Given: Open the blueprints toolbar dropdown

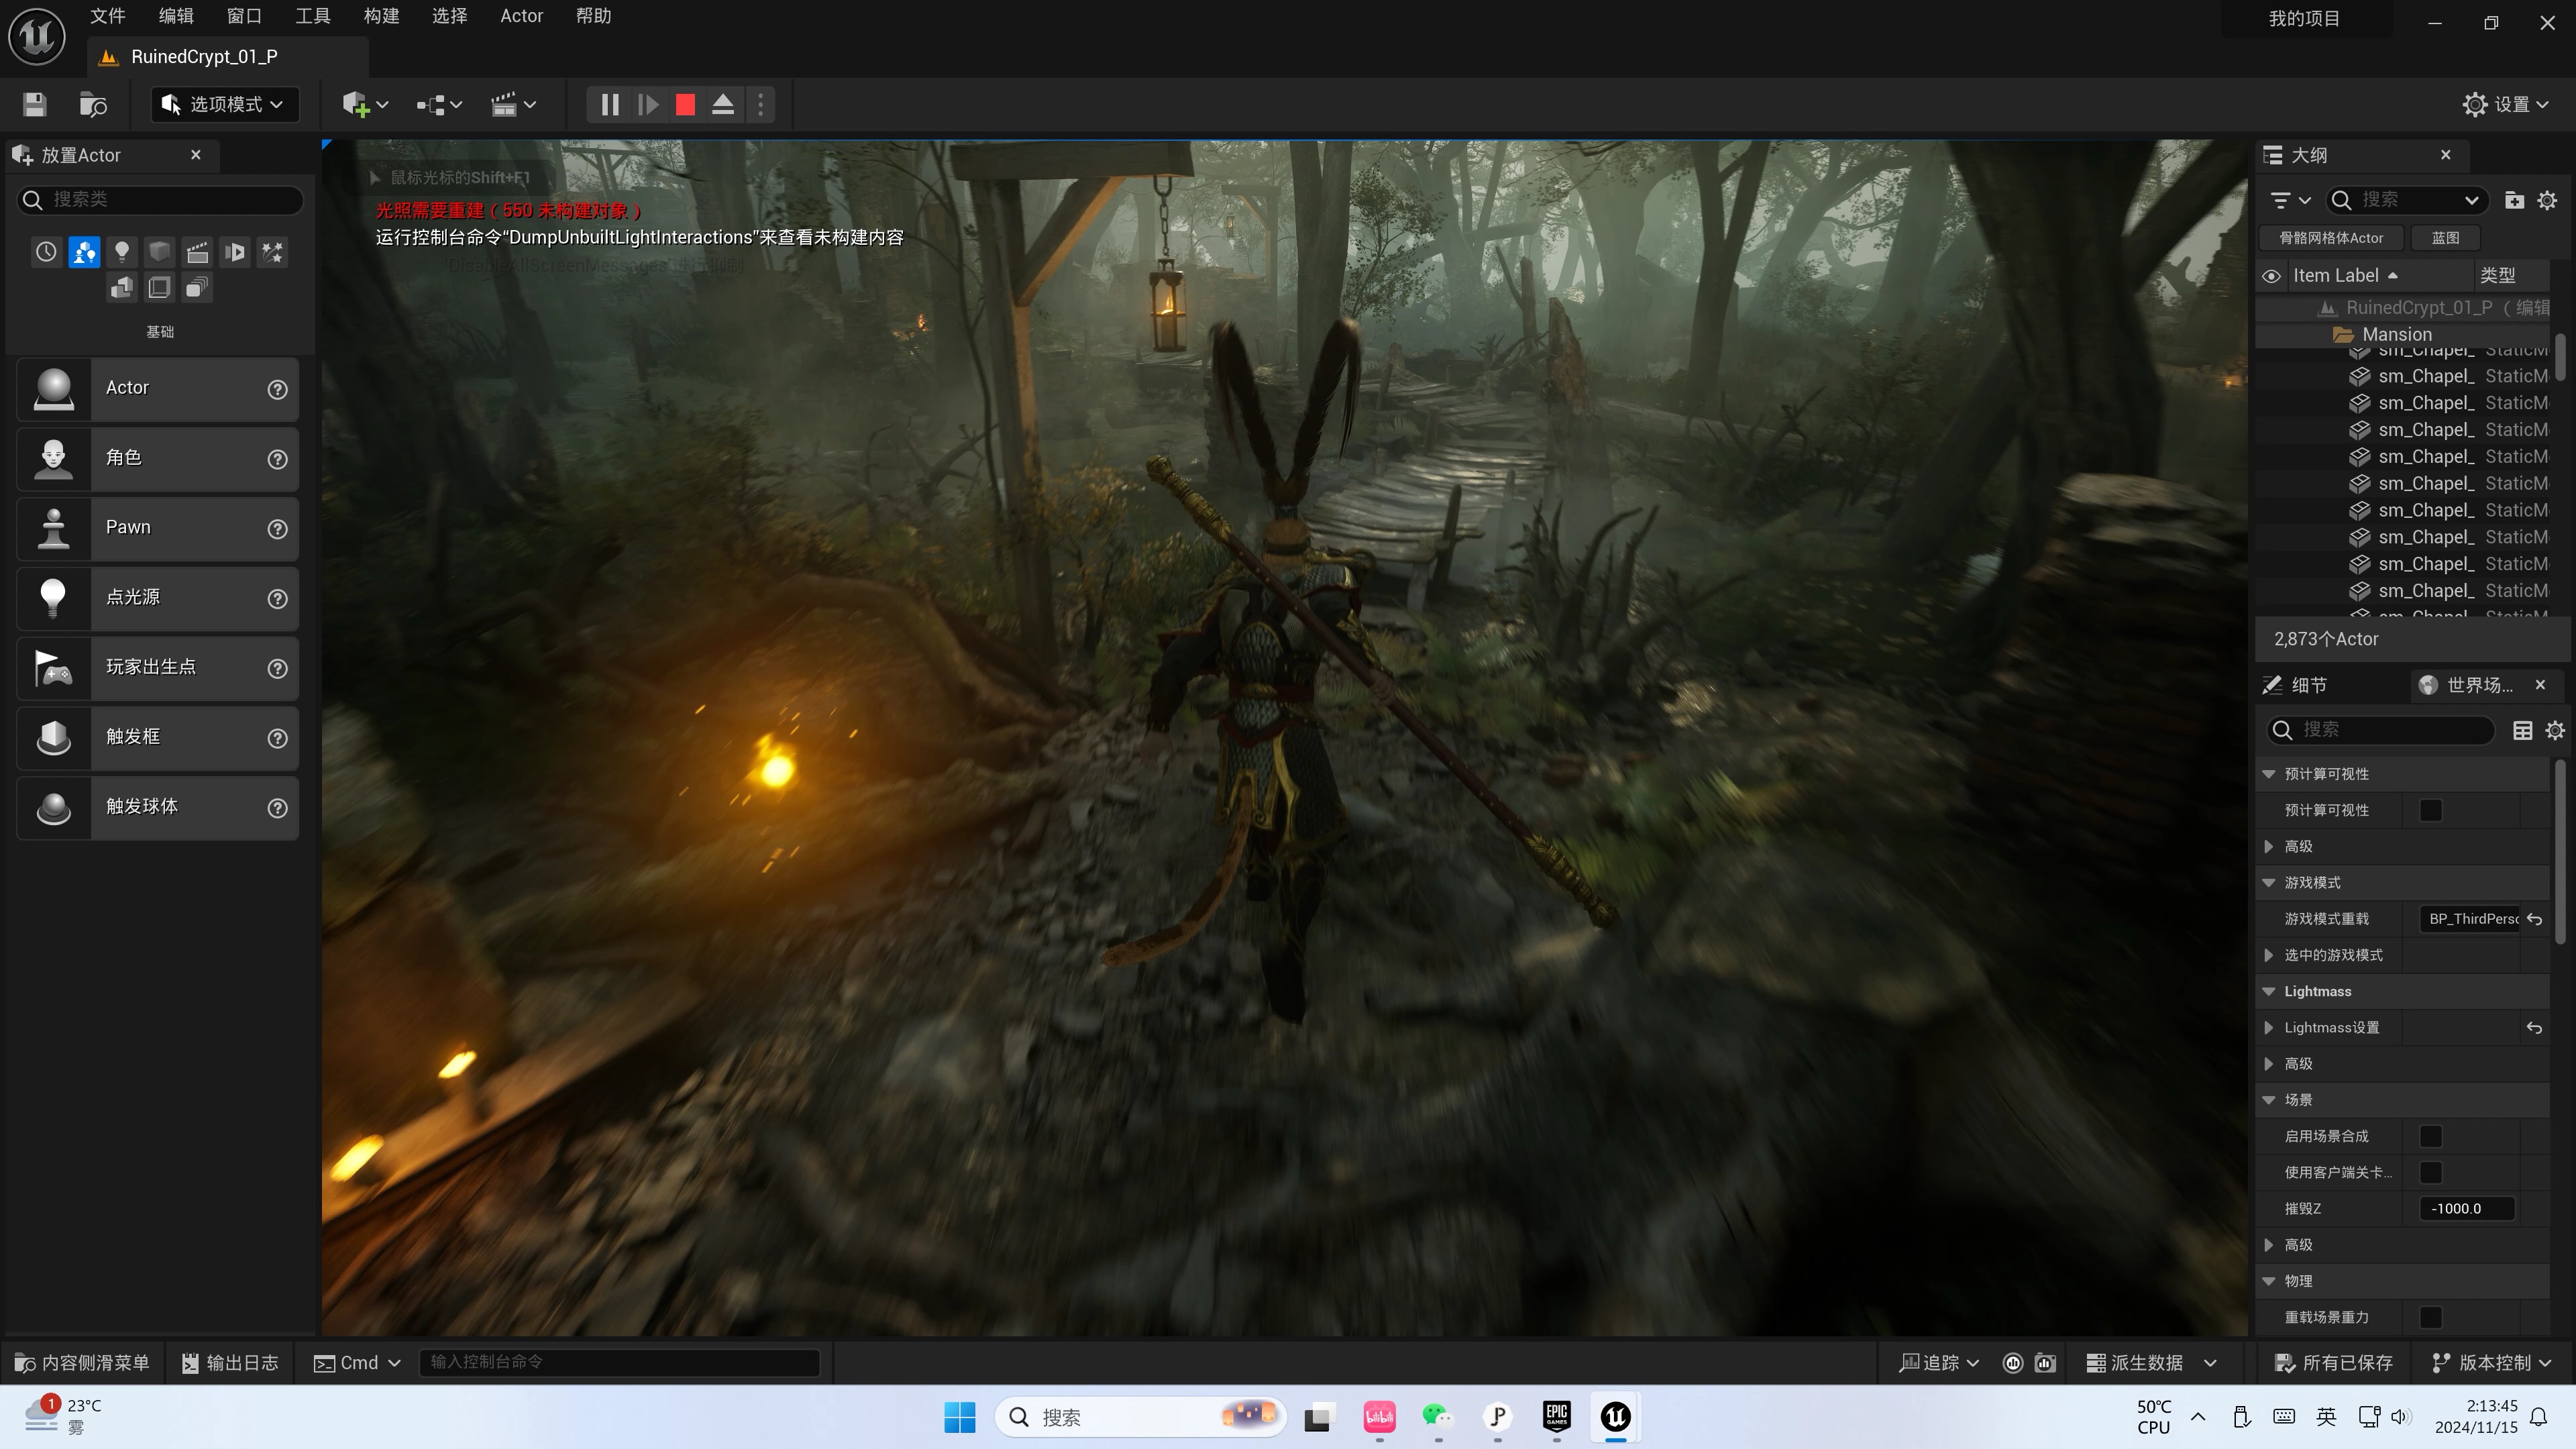Looking at the screenshot, I should point(439,104).
